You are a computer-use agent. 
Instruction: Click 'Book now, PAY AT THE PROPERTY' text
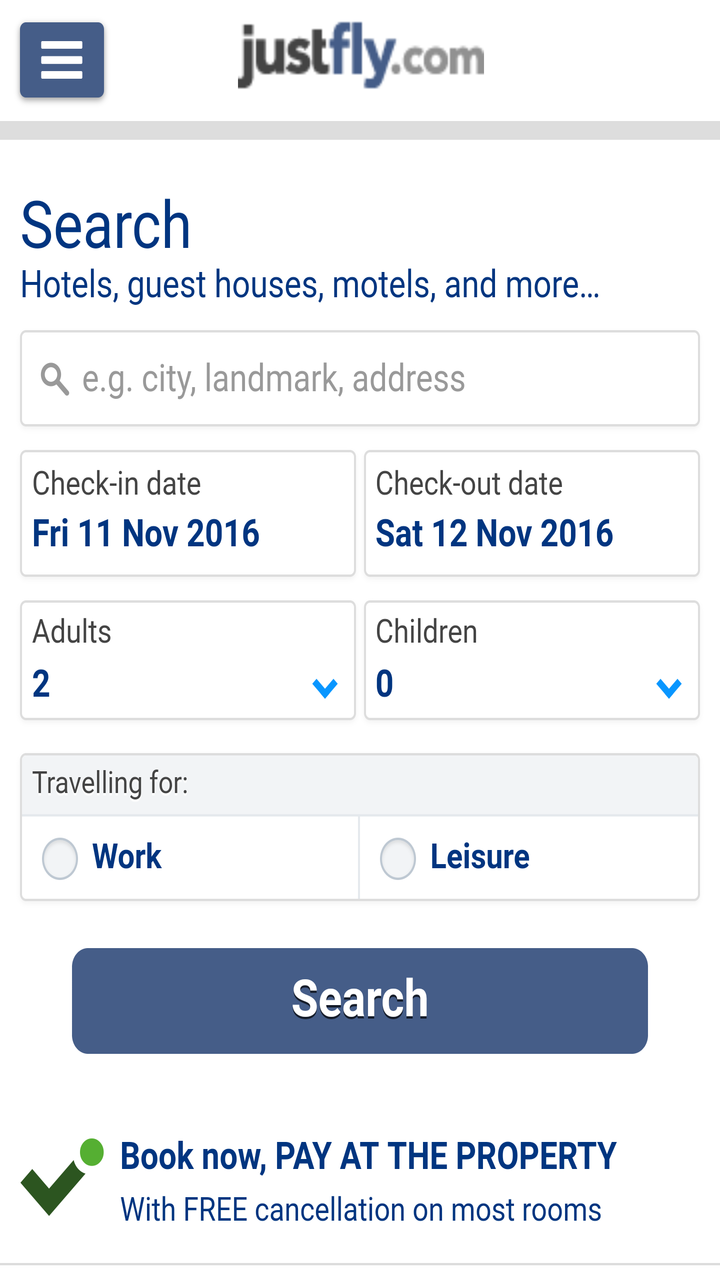pos(368,1156)
